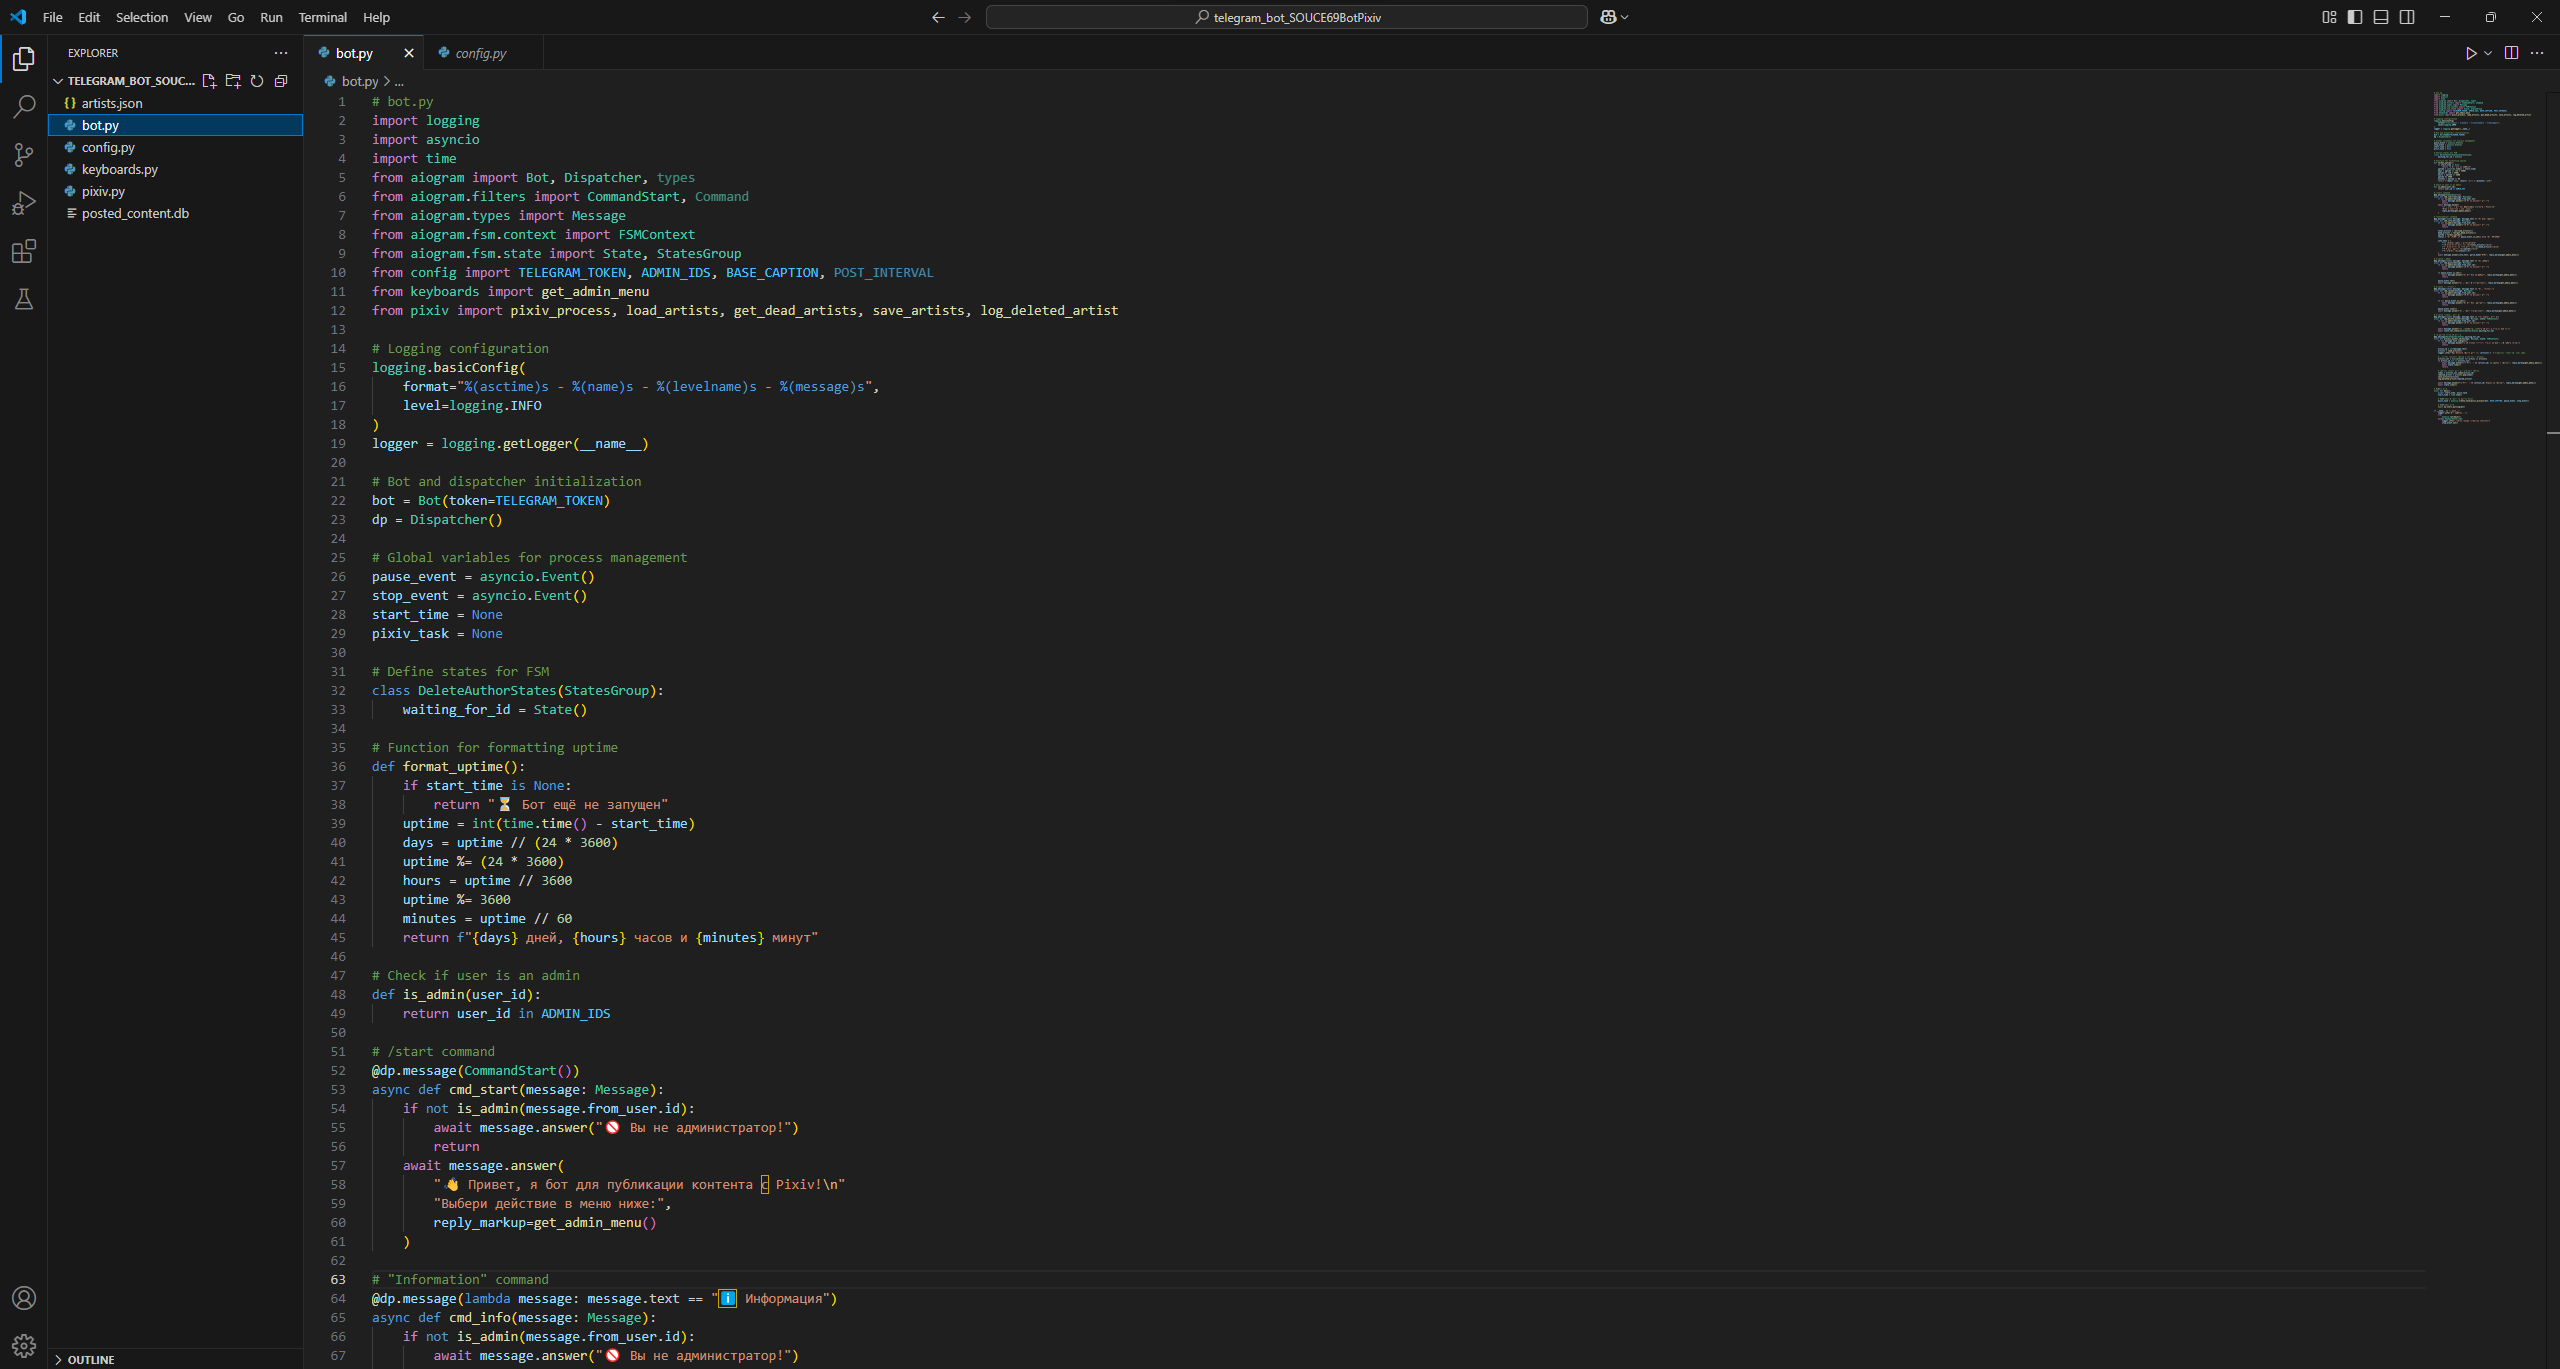Open the Manage gear settings
2560x1369 pixels.
pyautogui.click(x=24, y=1346)
